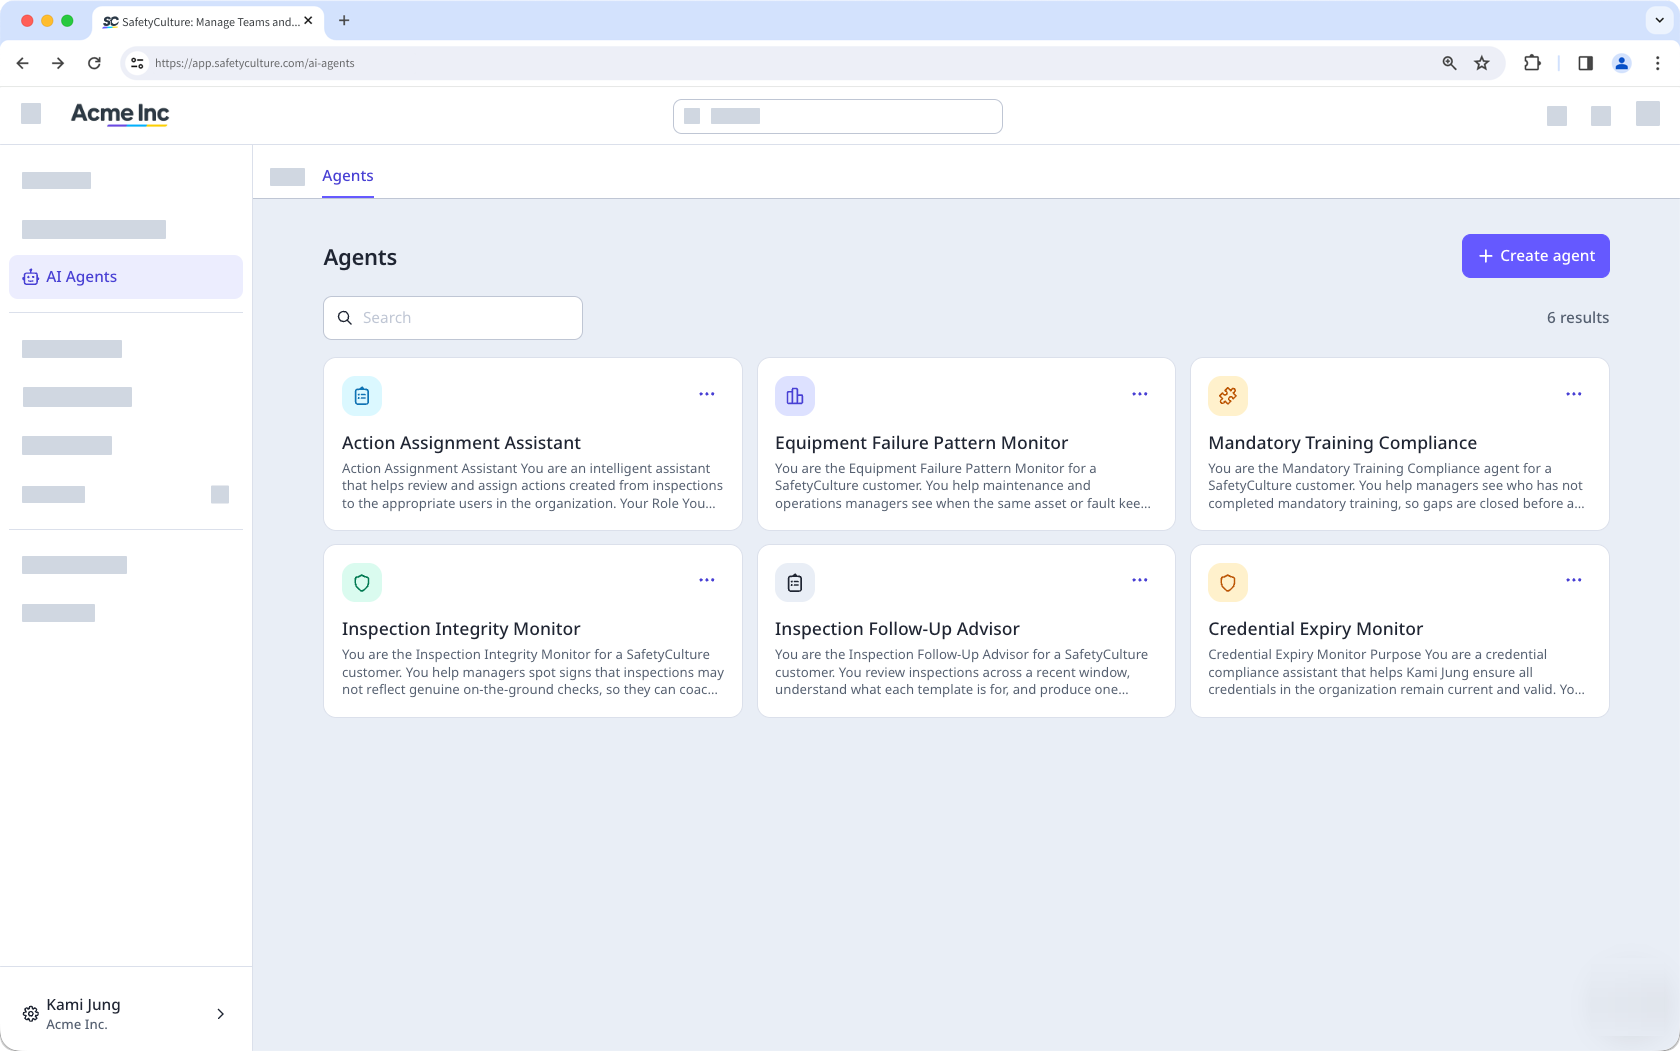Click the agents Search field
This screenshot has width=1680, height=1051.
click(x=453, y=318)
